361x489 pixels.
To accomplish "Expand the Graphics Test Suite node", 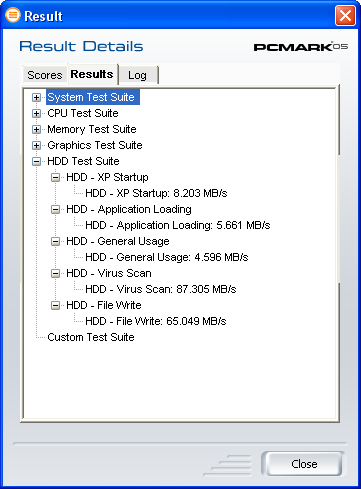I will 36,145.
